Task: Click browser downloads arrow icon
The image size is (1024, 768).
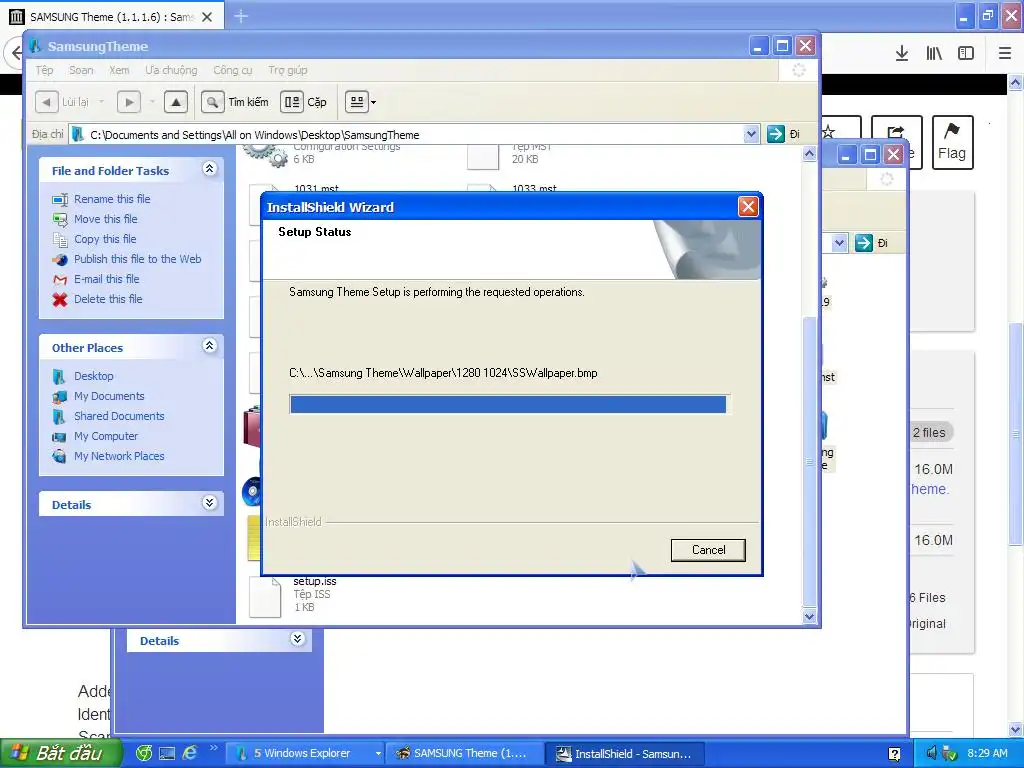Action: coord(902,53)
